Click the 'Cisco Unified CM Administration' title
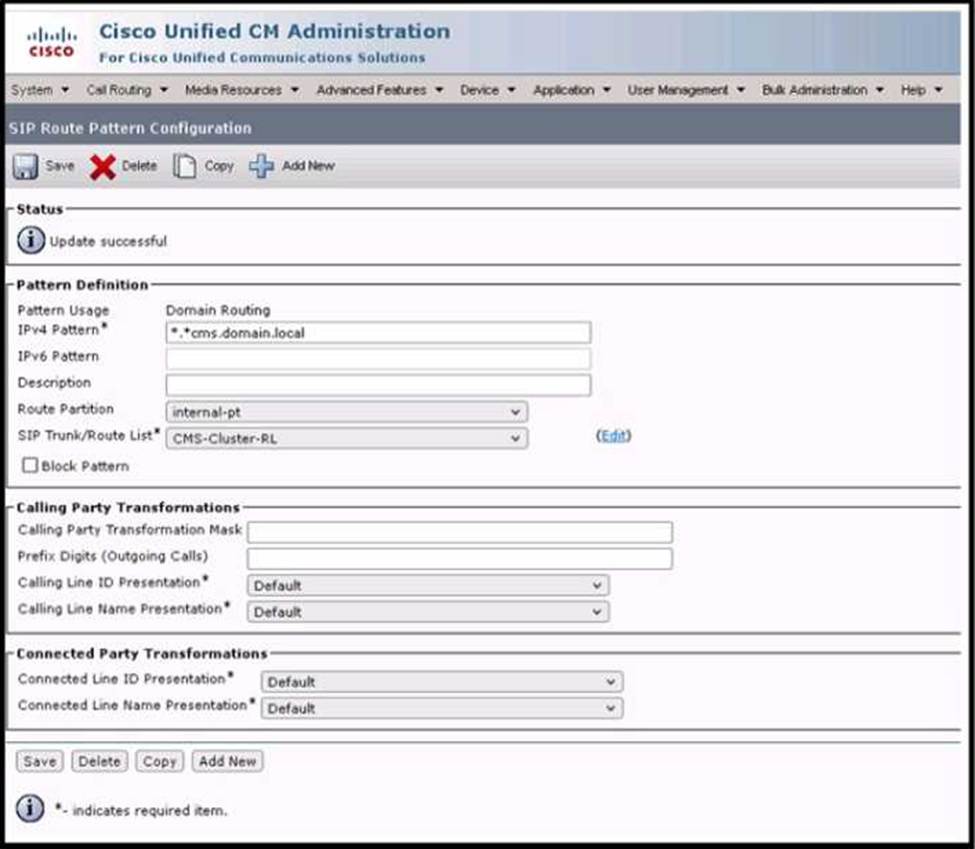 (275, 31)
